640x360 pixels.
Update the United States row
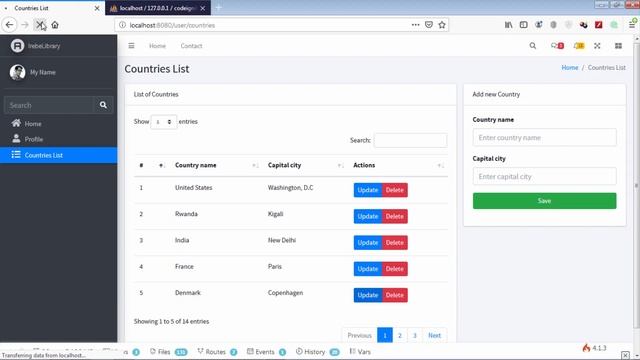tap(368, 190)
